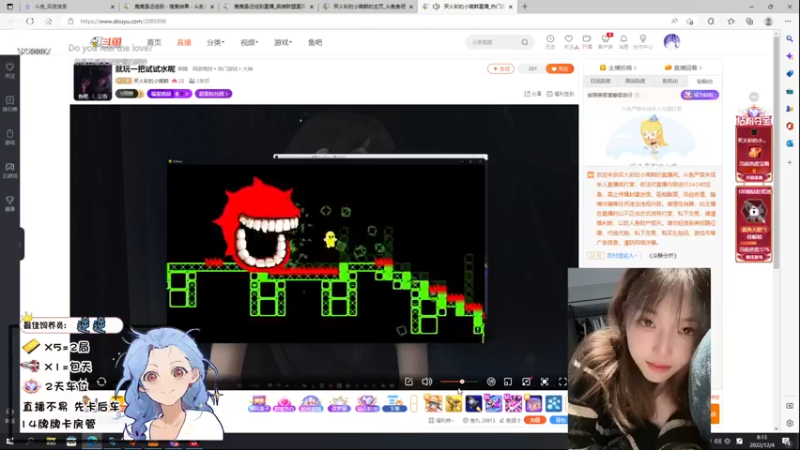800x450 pixels.
Task: Open the ranking icon in left sidebar
Action: 10,104
